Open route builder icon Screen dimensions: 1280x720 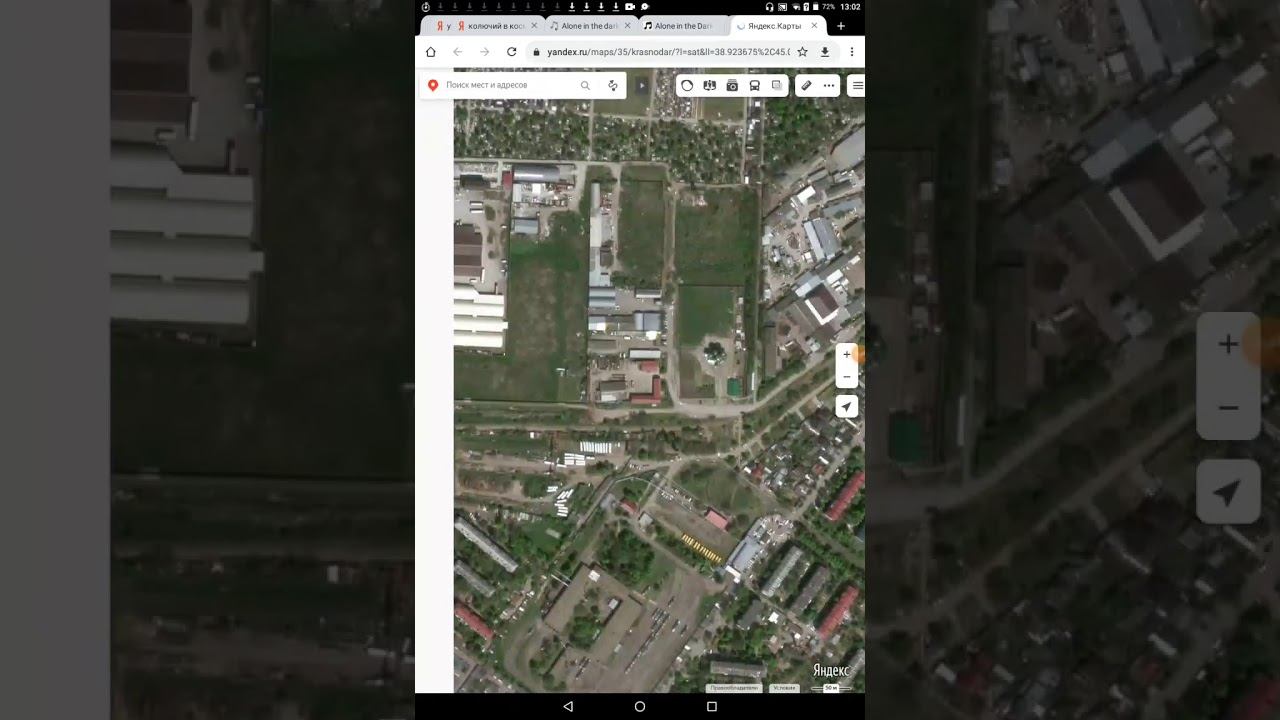(x=612, y=86)
